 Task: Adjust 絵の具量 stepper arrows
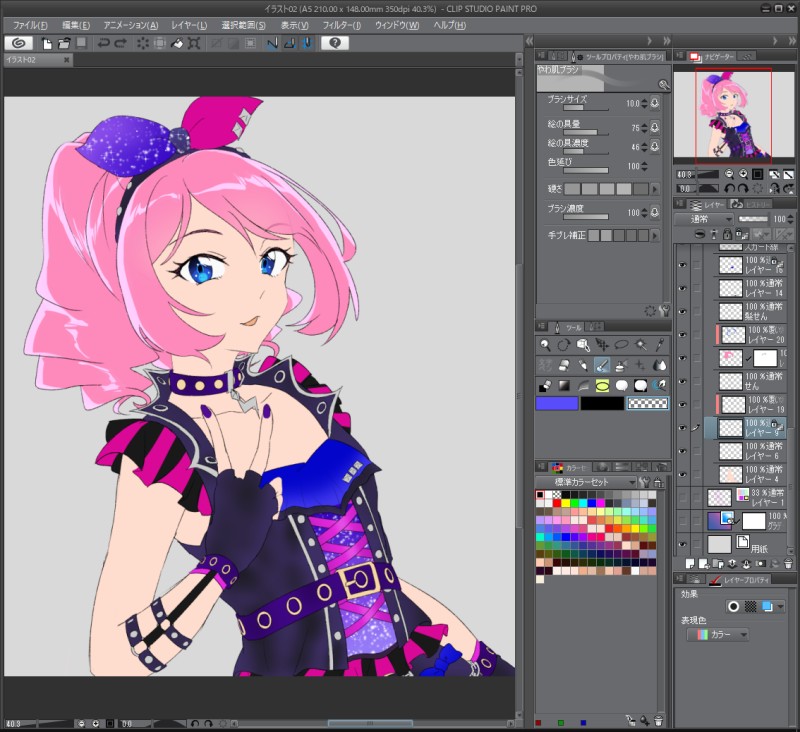tap(644, 128)
